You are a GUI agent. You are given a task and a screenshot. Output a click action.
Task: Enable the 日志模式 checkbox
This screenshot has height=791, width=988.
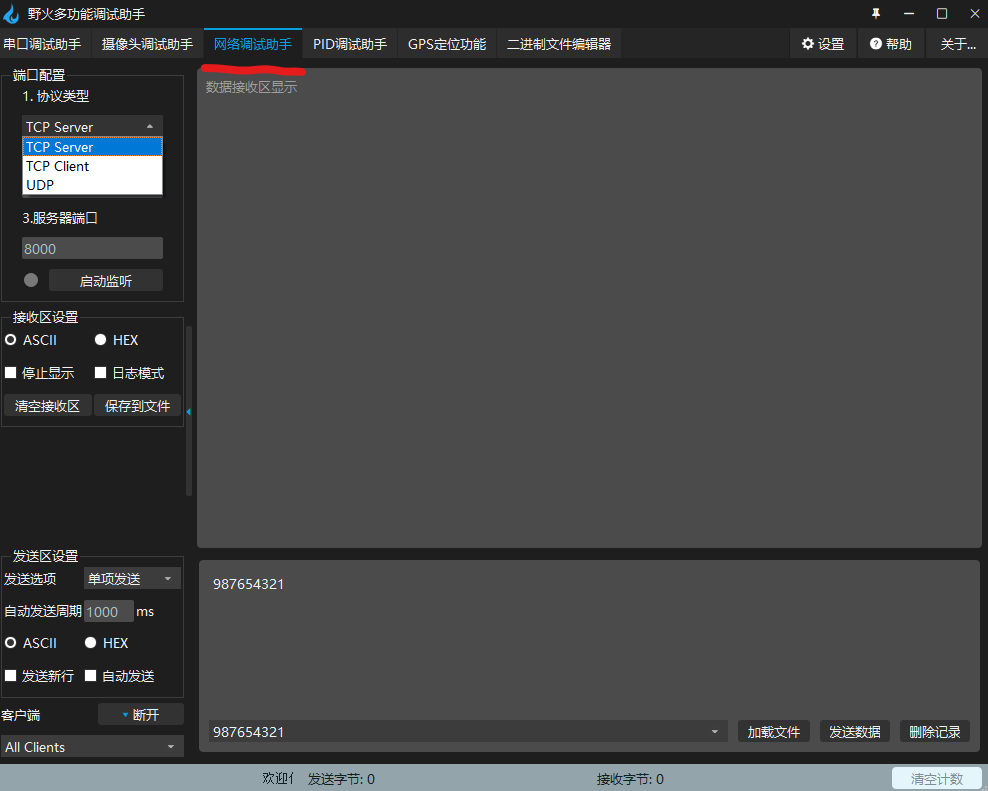100,372
